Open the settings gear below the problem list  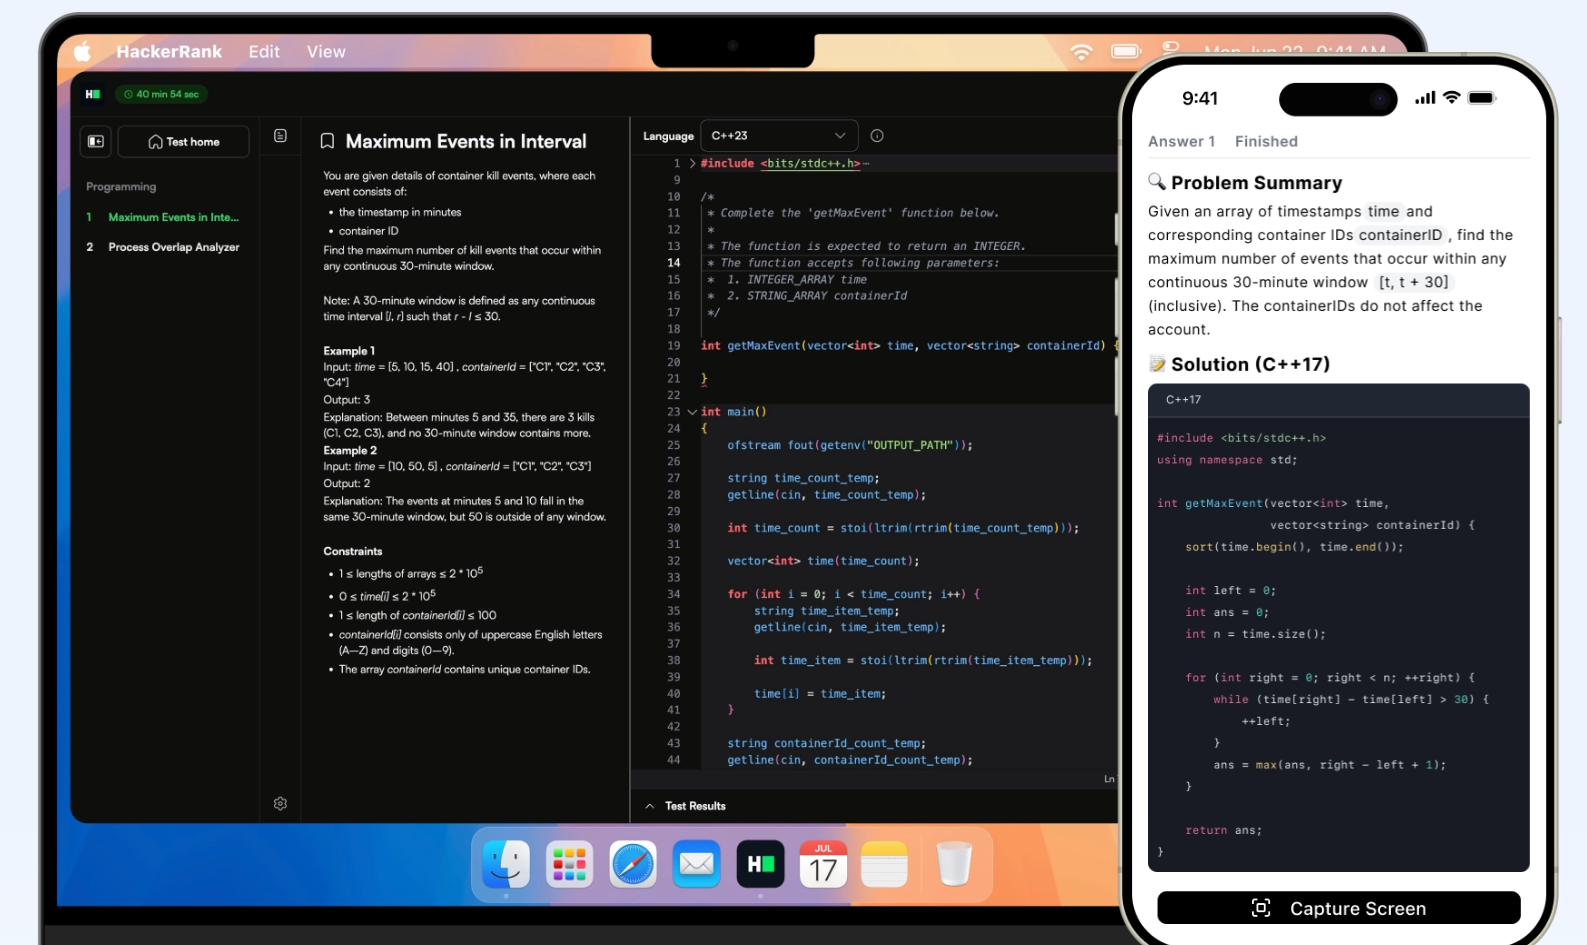click(x=280, y=803)
